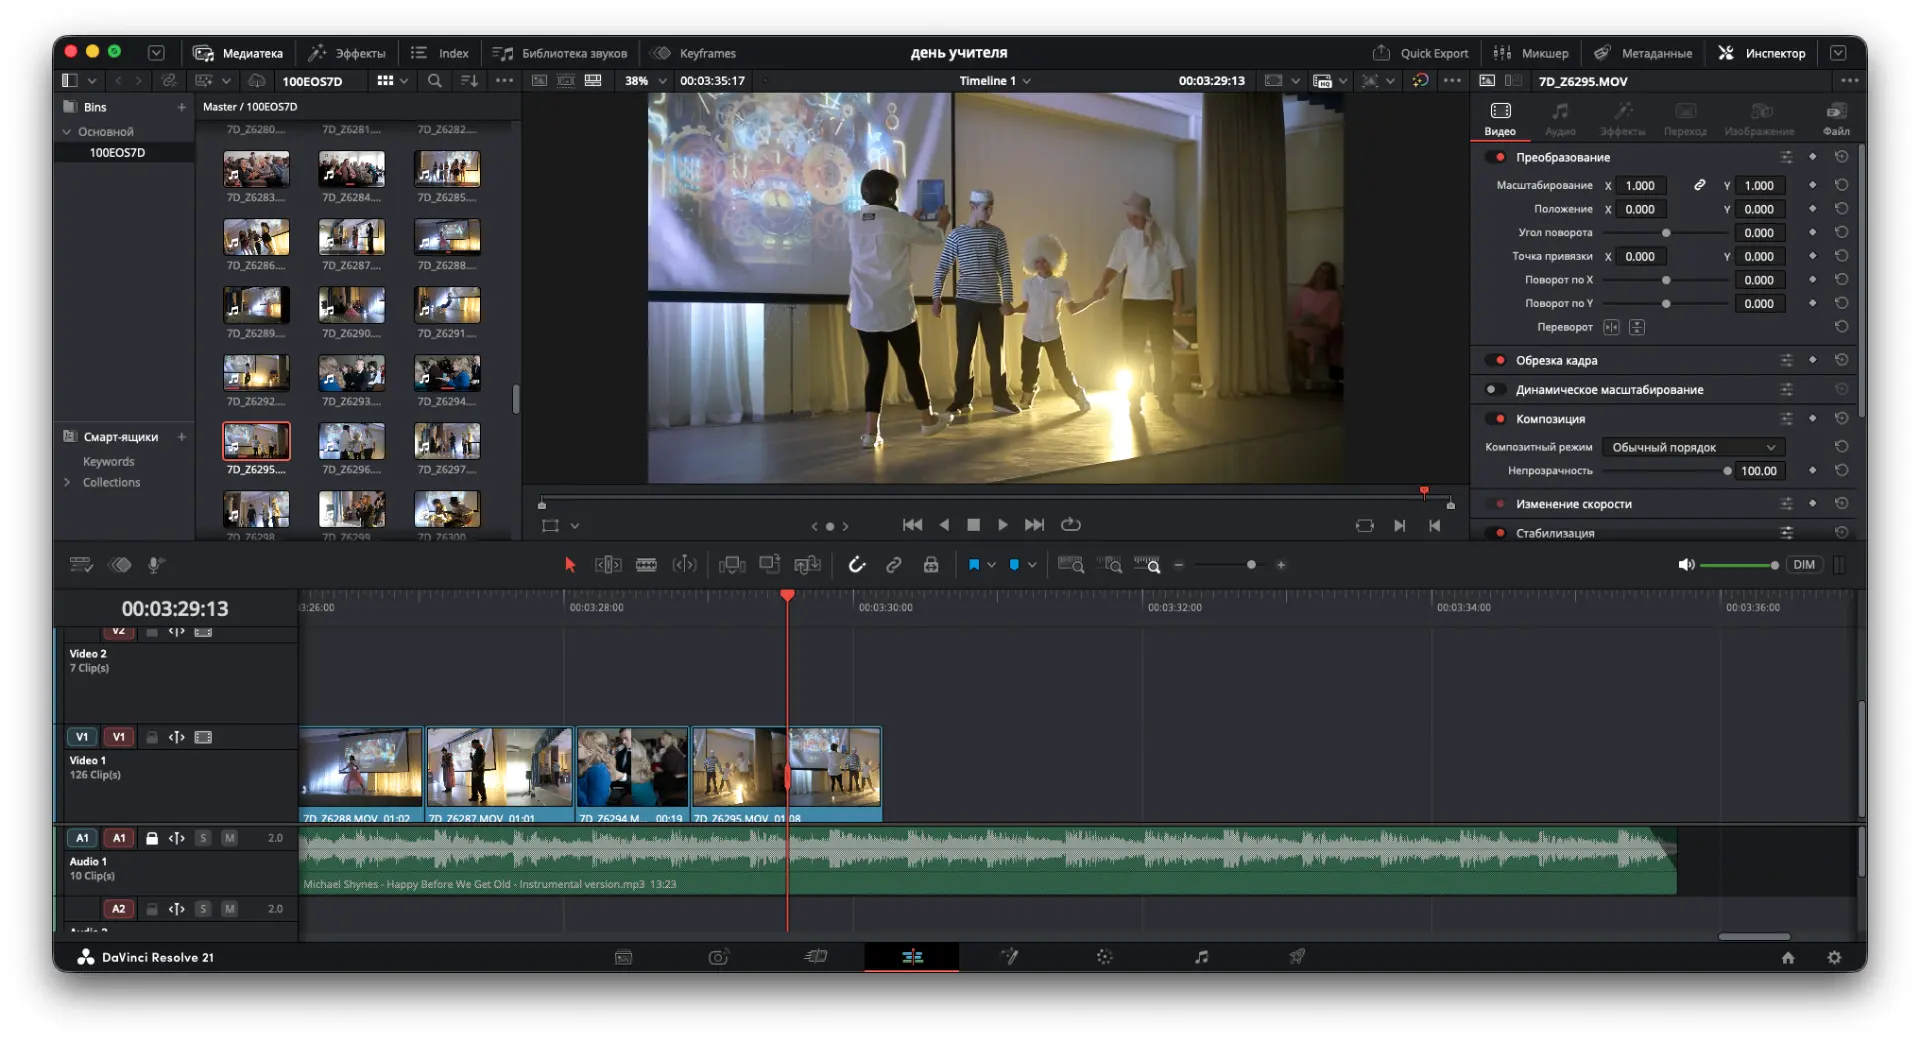Toggle the Linked Selection chain icon

pos(894,565)
